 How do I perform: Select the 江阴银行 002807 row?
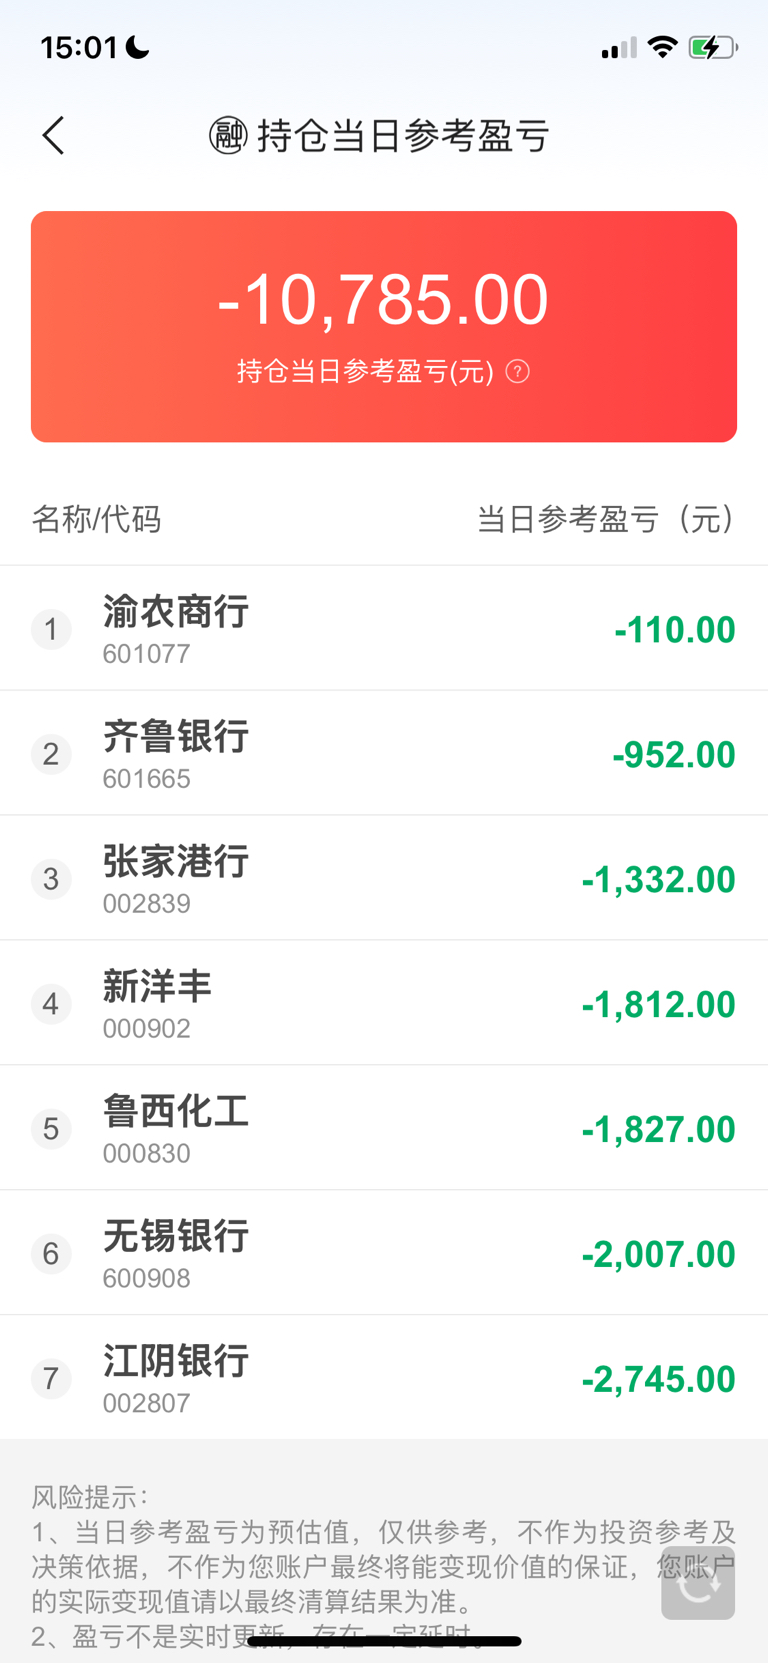pyautogui.click(x=384, y=1378)
